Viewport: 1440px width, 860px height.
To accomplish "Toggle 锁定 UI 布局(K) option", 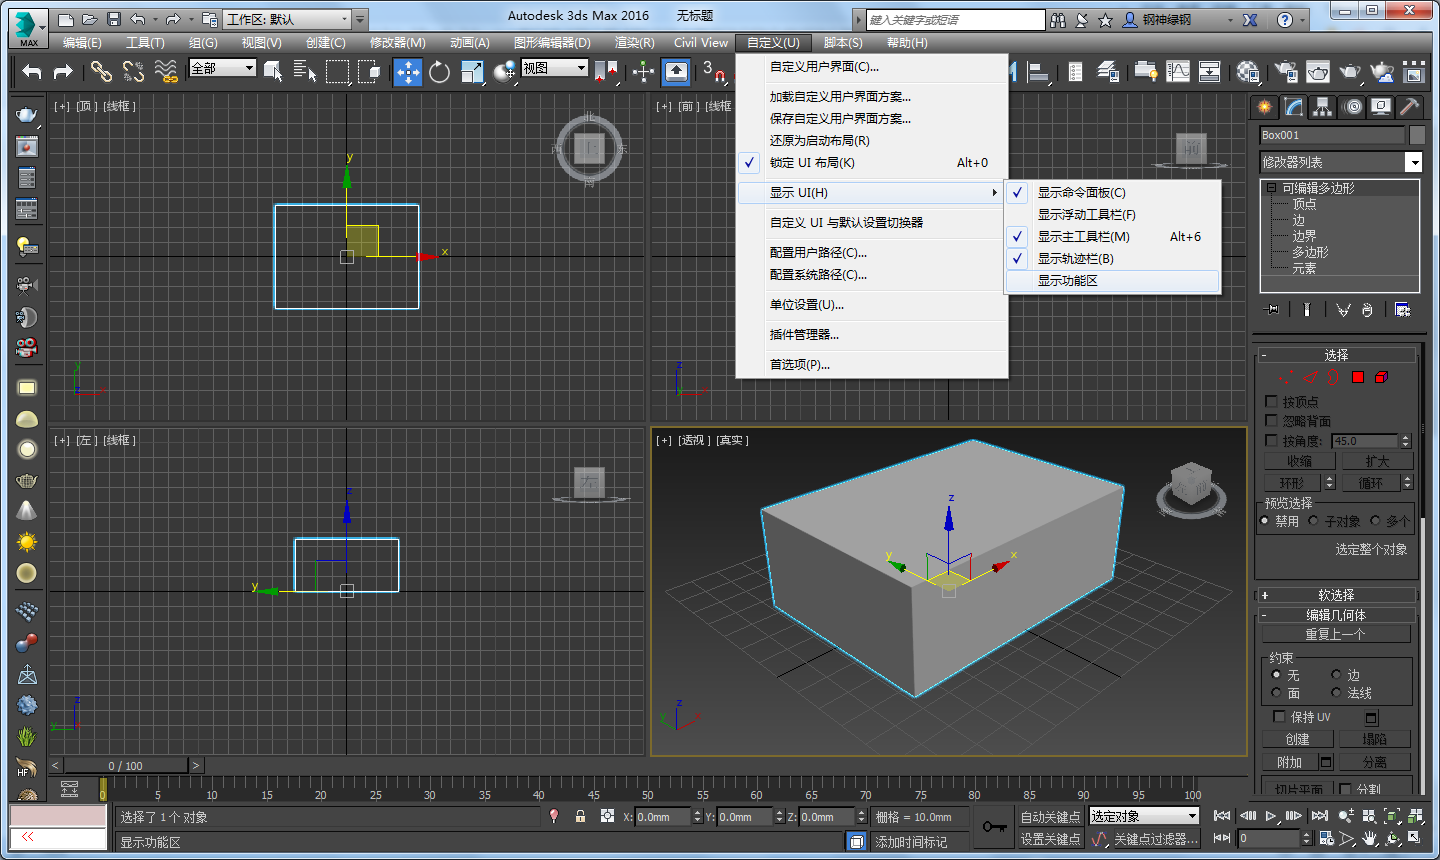I will coord(871,162).
